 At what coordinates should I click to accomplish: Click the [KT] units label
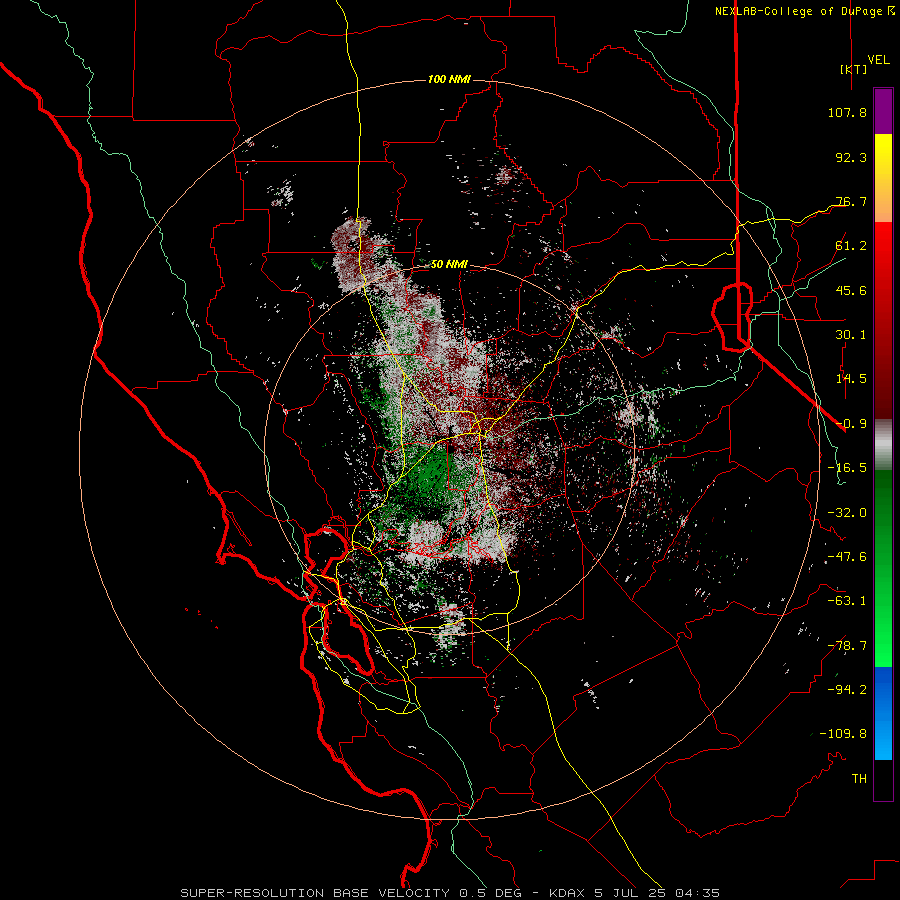pyautogui.click(x=853, y=69)
